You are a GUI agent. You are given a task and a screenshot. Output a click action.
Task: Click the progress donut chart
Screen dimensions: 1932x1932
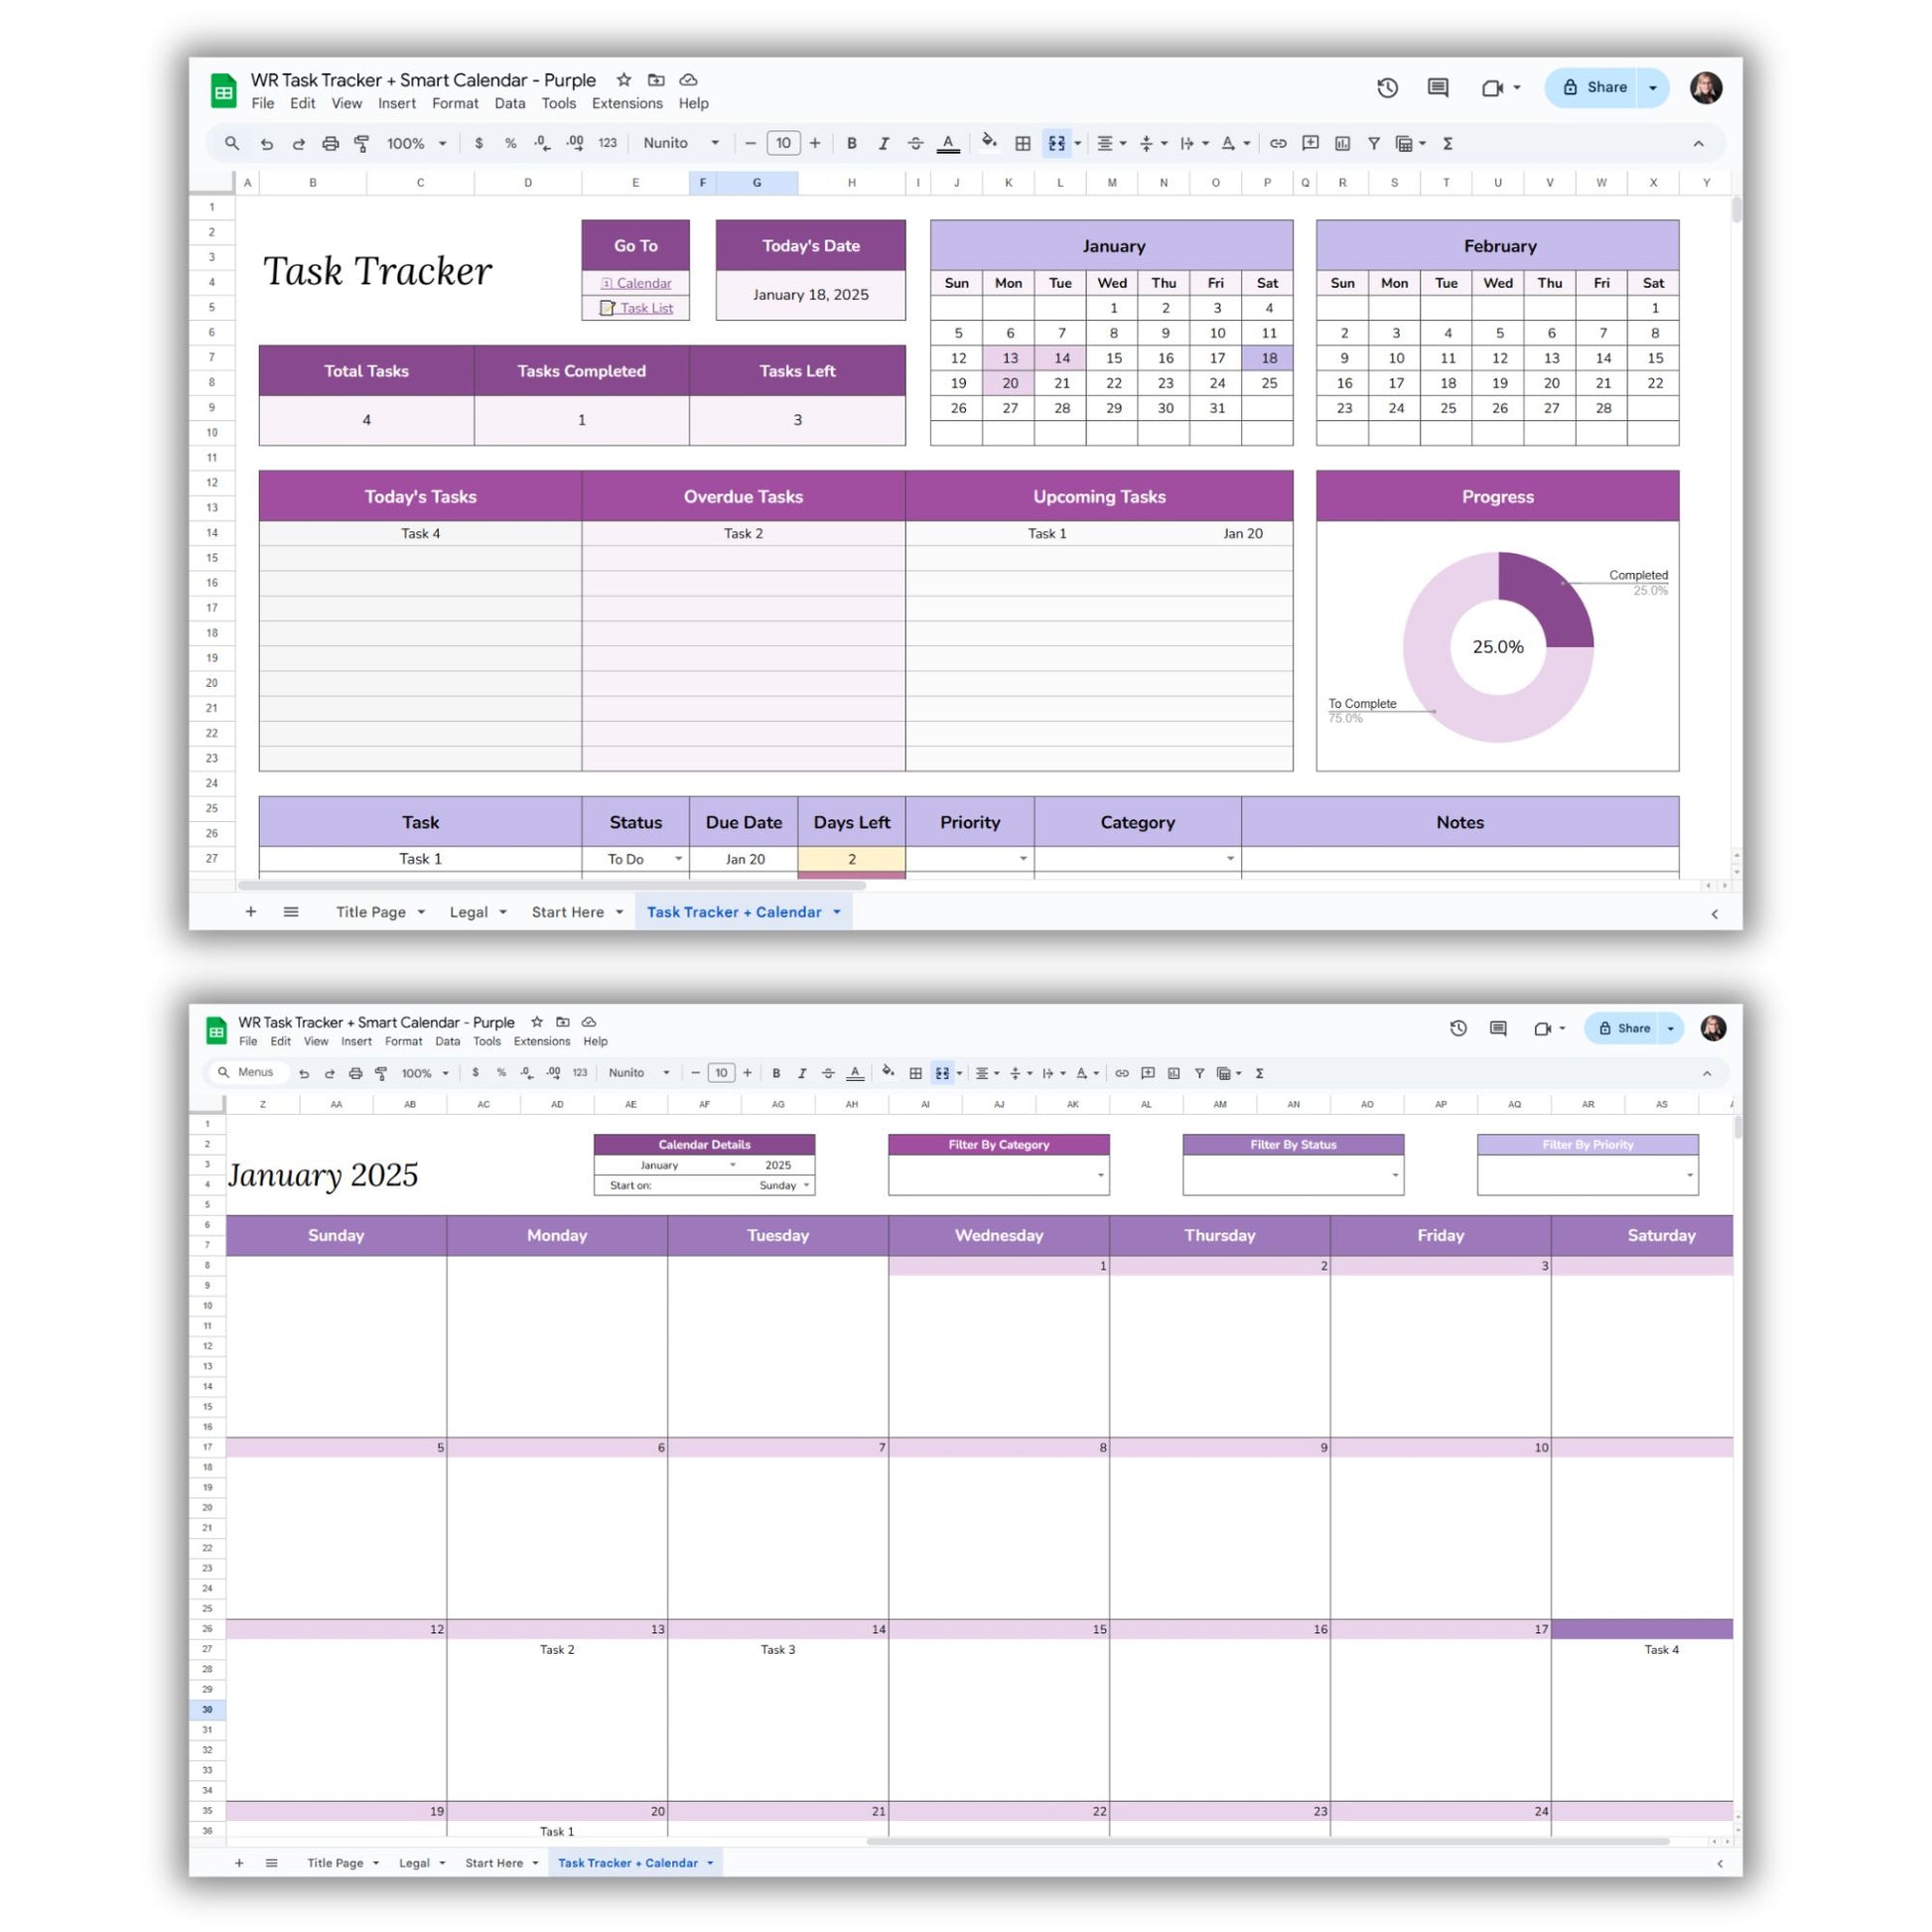tap(1497, 647)
